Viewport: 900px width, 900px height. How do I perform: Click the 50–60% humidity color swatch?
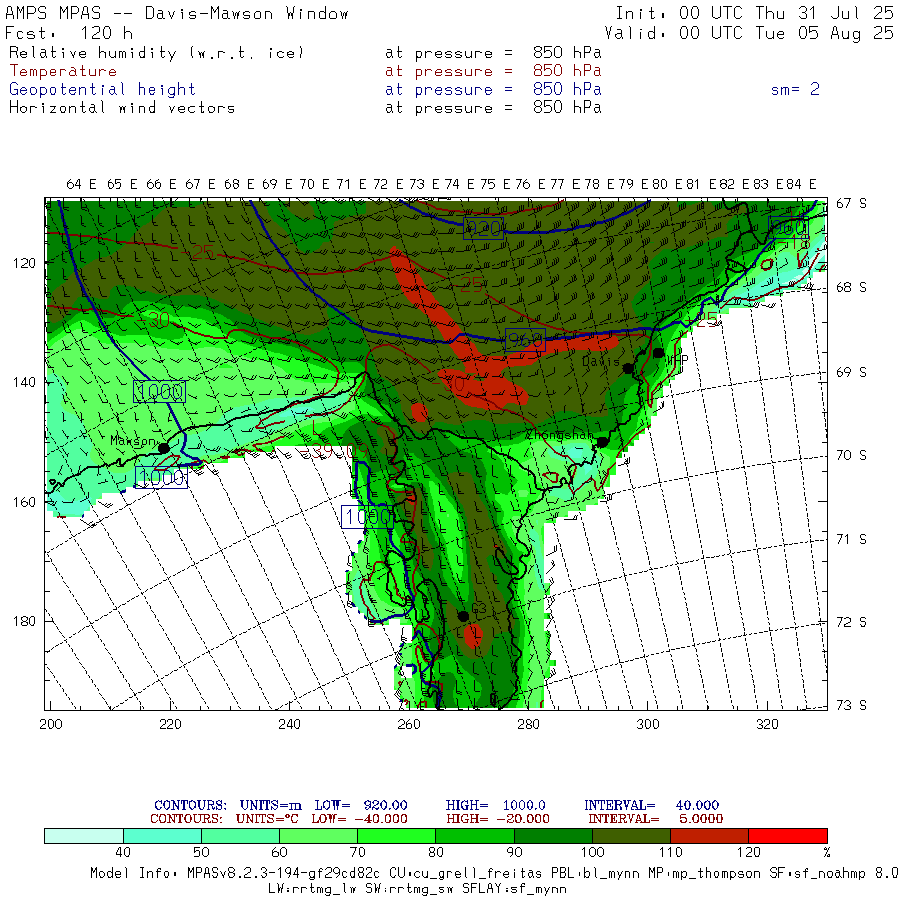tap(240, 836)
